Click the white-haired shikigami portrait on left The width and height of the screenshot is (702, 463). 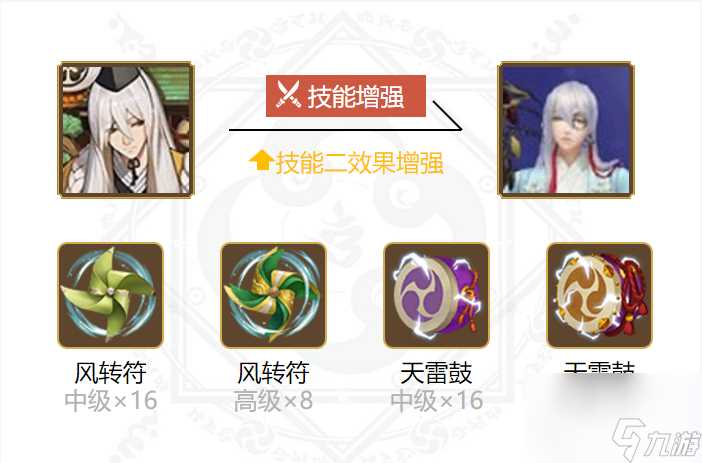(x=126, y=130)
